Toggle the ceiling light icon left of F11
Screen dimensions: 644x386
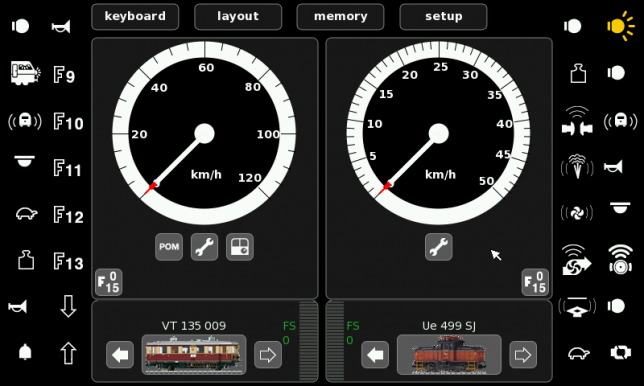[25, 161]
